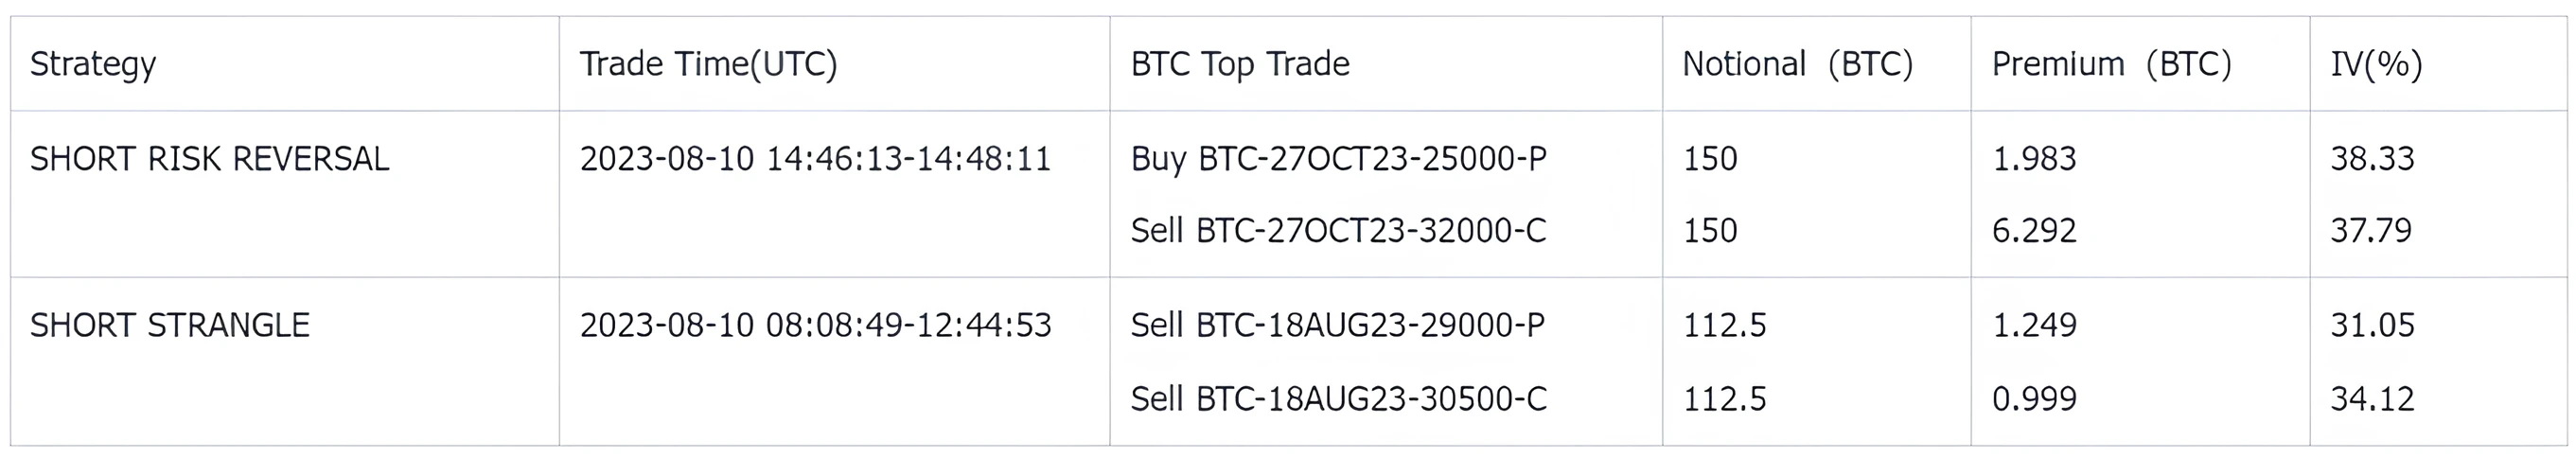Click the IV value 34.12
This screenshot has width=2576, height=458.
point(2372,399)
